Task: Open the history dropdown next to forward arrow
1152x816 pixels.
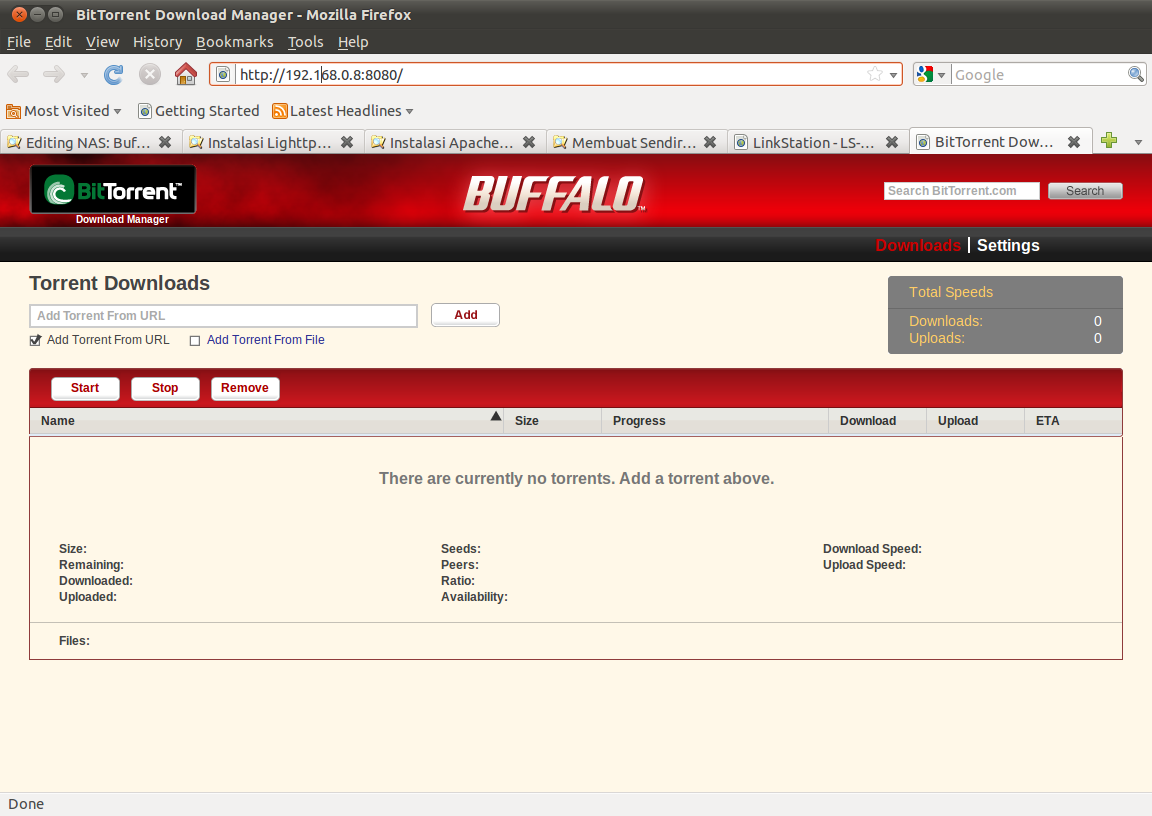Action: coord(84,75)
